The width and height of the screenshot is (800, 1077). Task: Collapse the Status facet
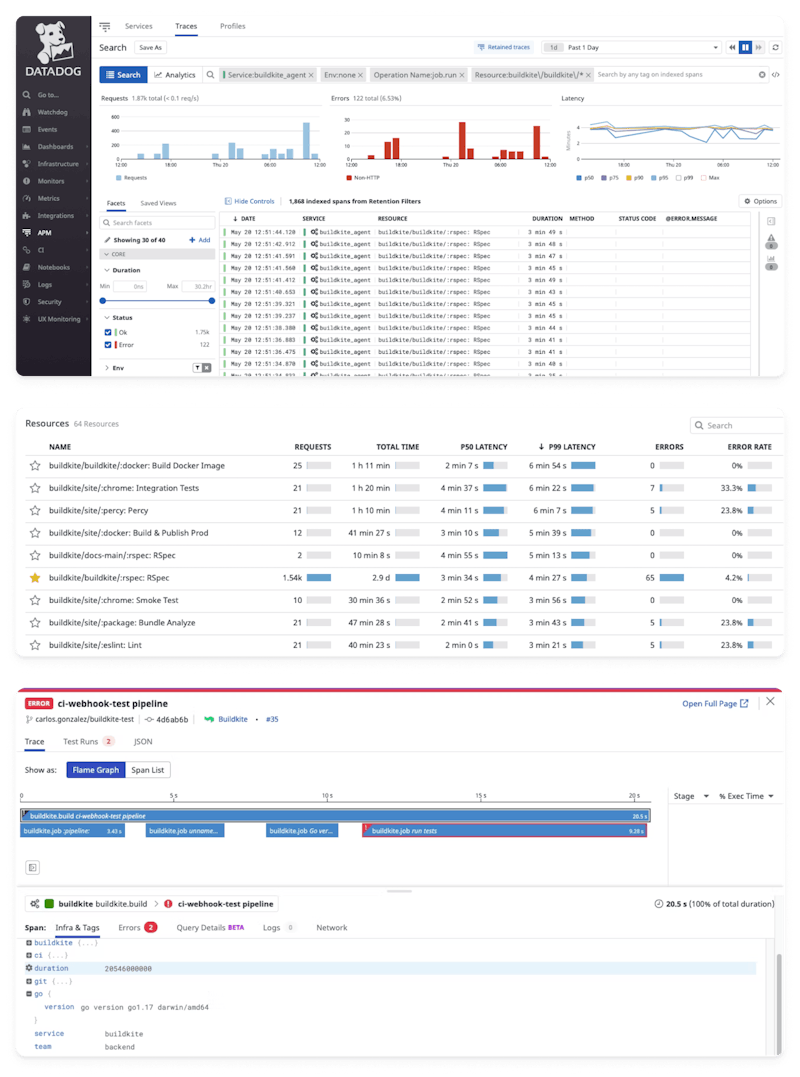pyautogui.click(x=118, y=317)
